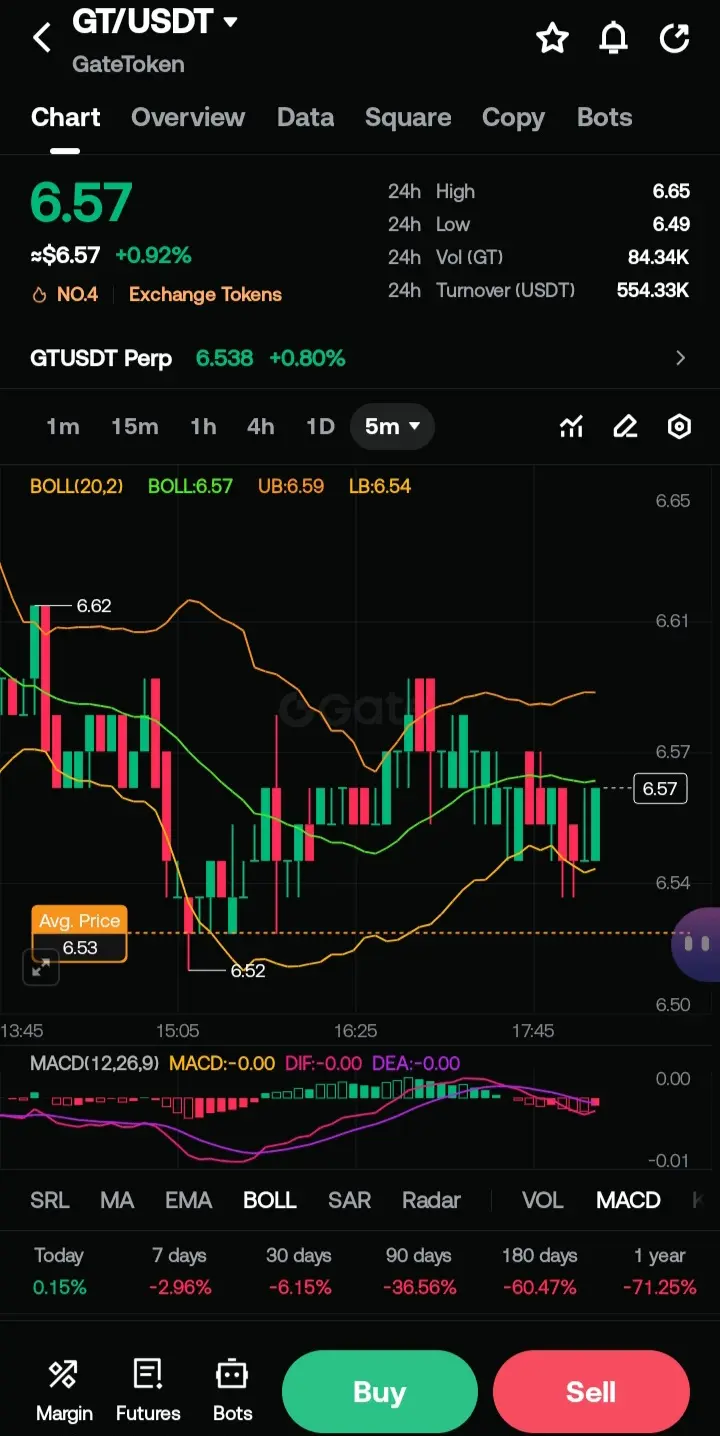
Task: Open GTUSDT Perp contract row
Action: pyautogui.click(x=360, y=358)
